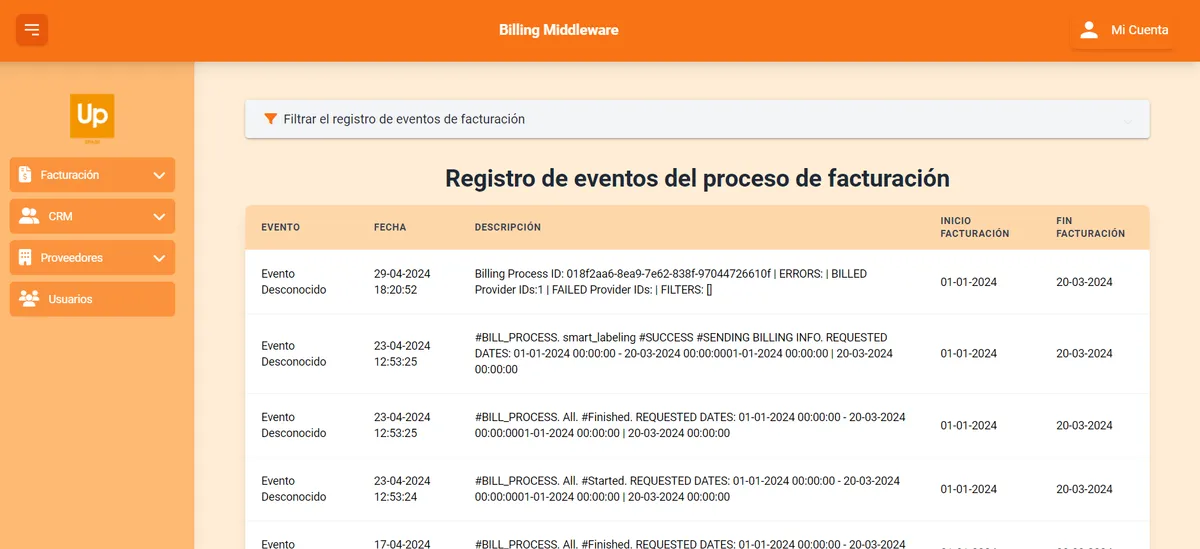
Task: Click the DESCRIPCIÓN column header
Action: coord(508,227)
